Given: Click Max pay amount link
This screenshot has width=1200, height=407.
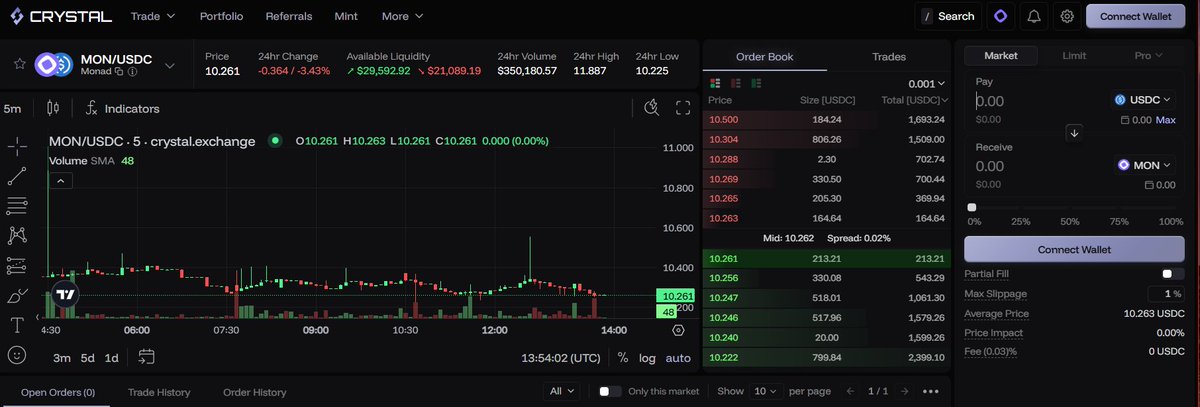Looking at the screenshot, I should point(1166,120).
